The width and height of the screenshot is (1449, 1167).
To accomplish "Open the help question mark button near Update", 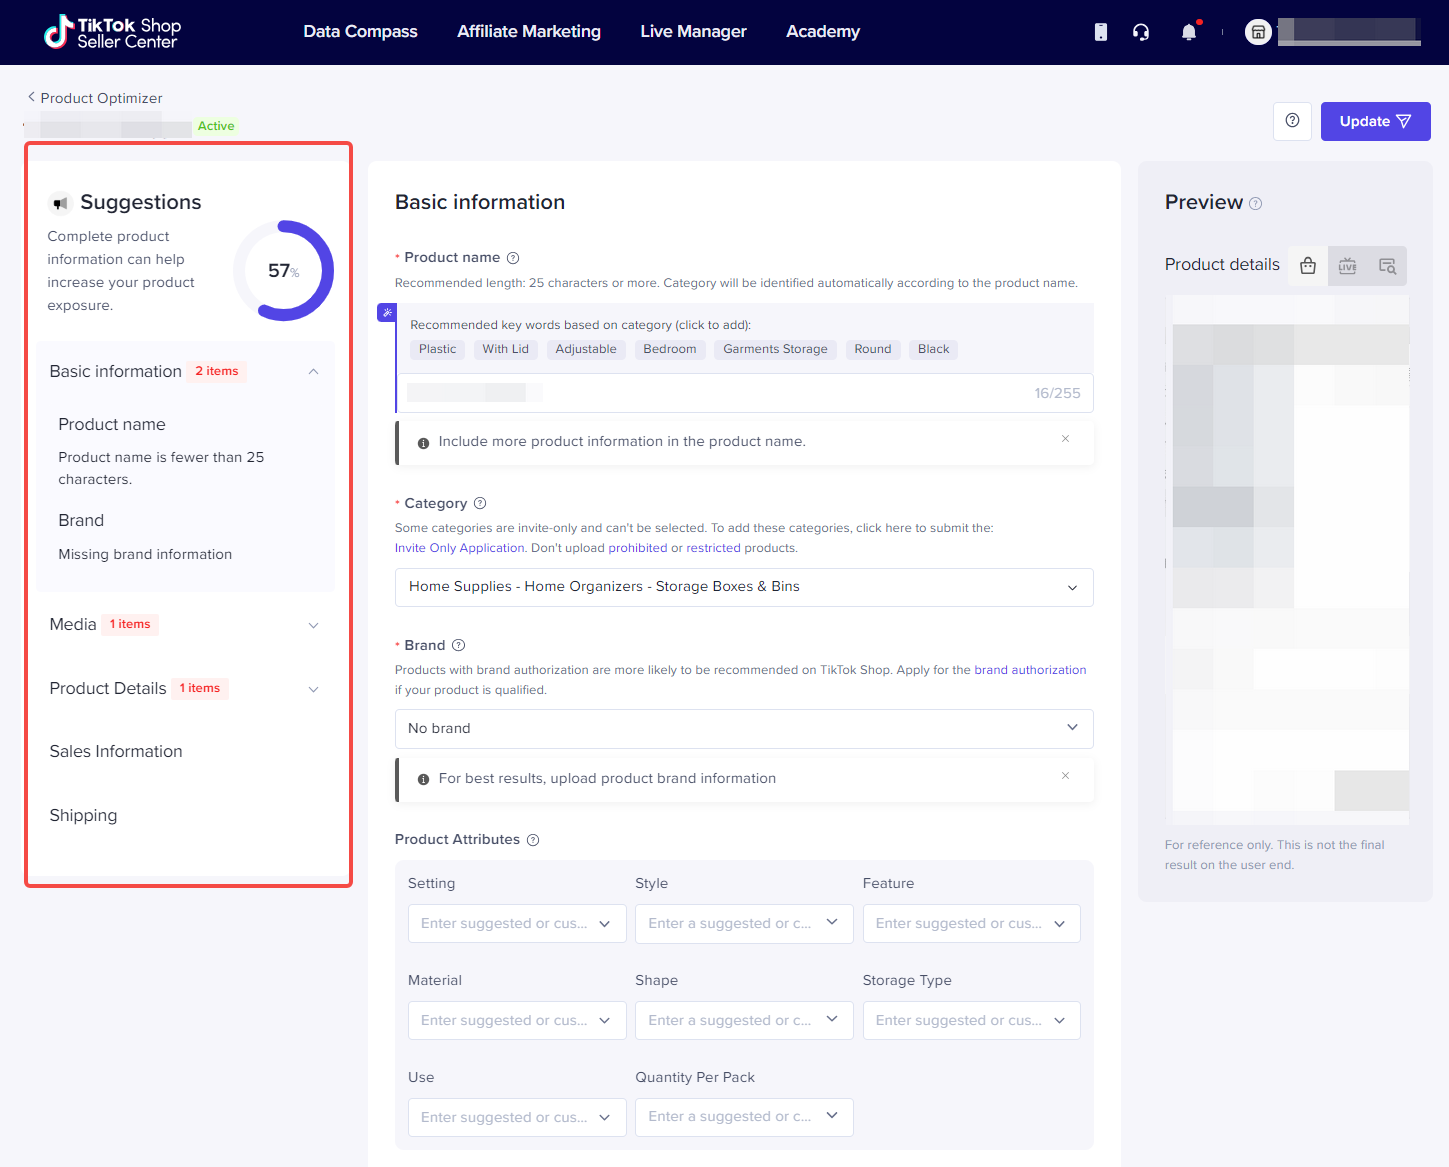I will 1292,121.
